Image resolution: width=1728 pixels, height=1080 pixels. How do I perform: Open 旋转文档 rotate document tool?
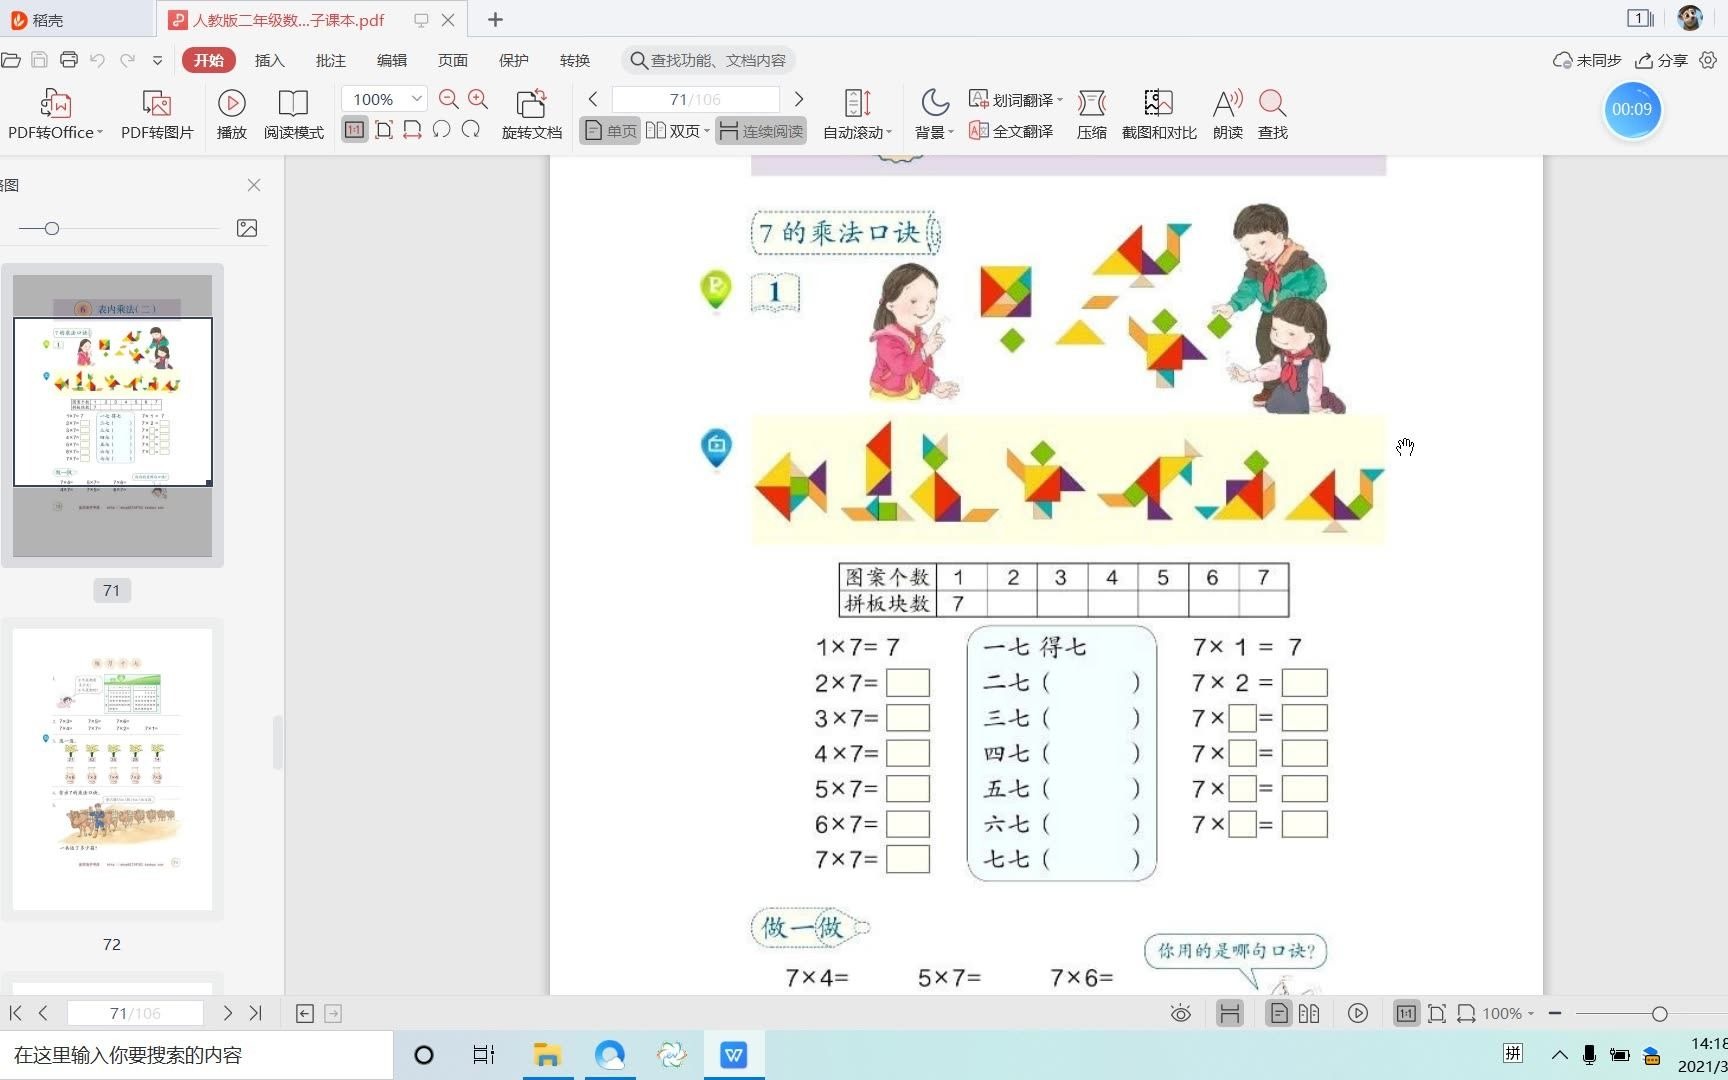click(531, 114)
